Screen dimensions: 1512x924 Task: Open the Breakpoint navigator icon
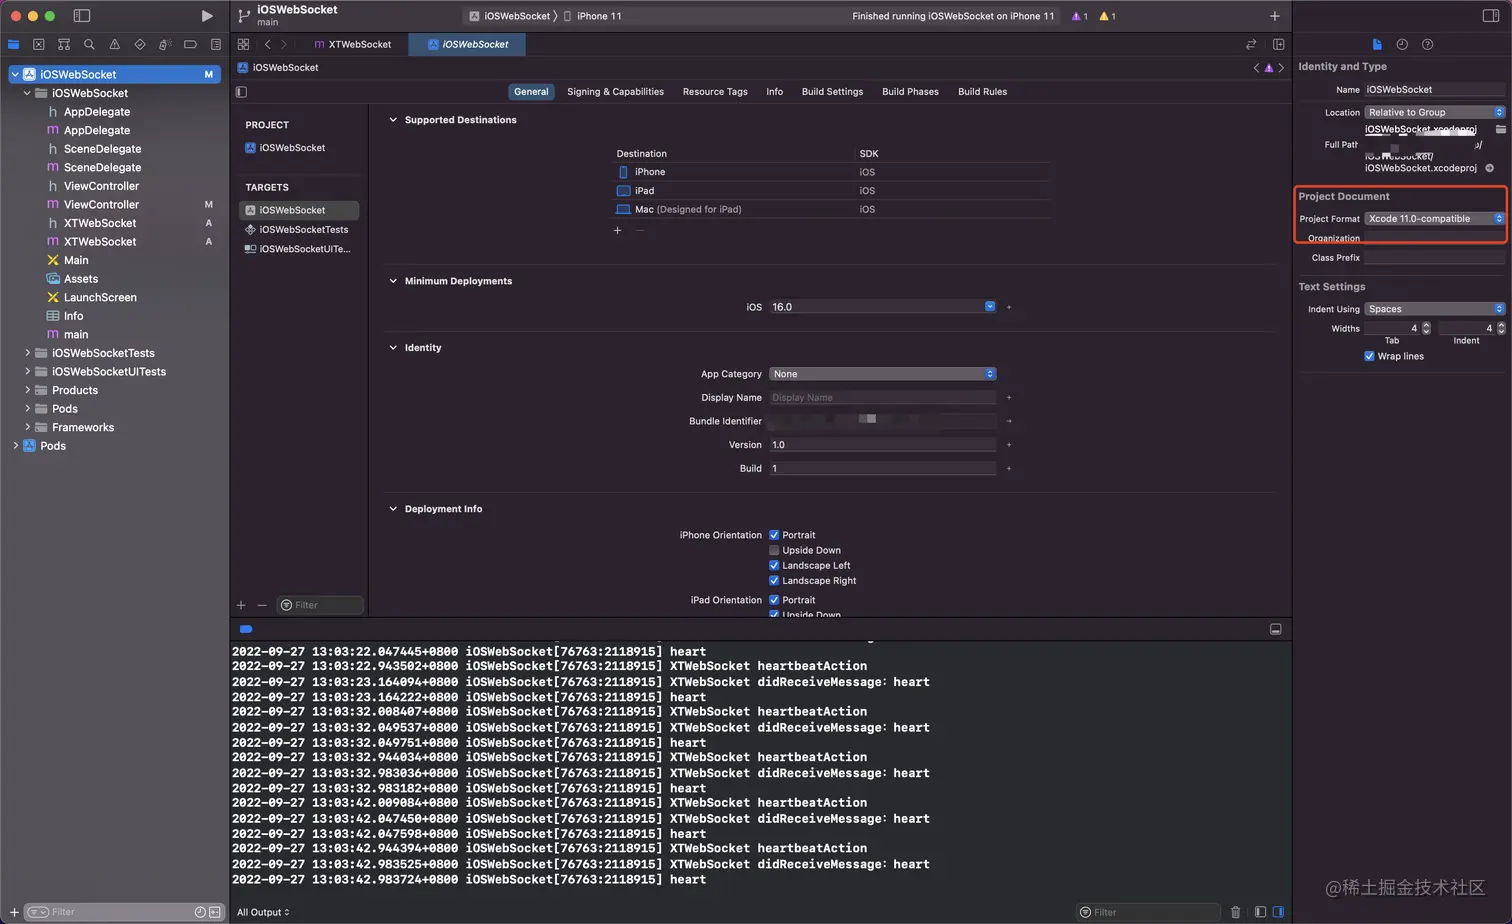tap(190, 44)
